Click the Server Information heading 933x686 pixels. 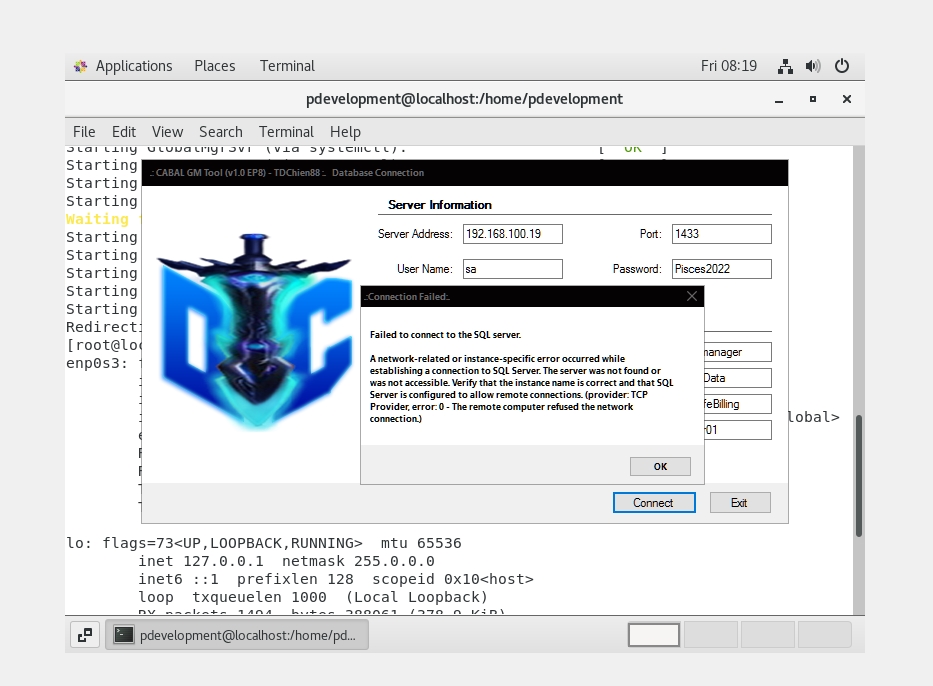pos(440,205)
